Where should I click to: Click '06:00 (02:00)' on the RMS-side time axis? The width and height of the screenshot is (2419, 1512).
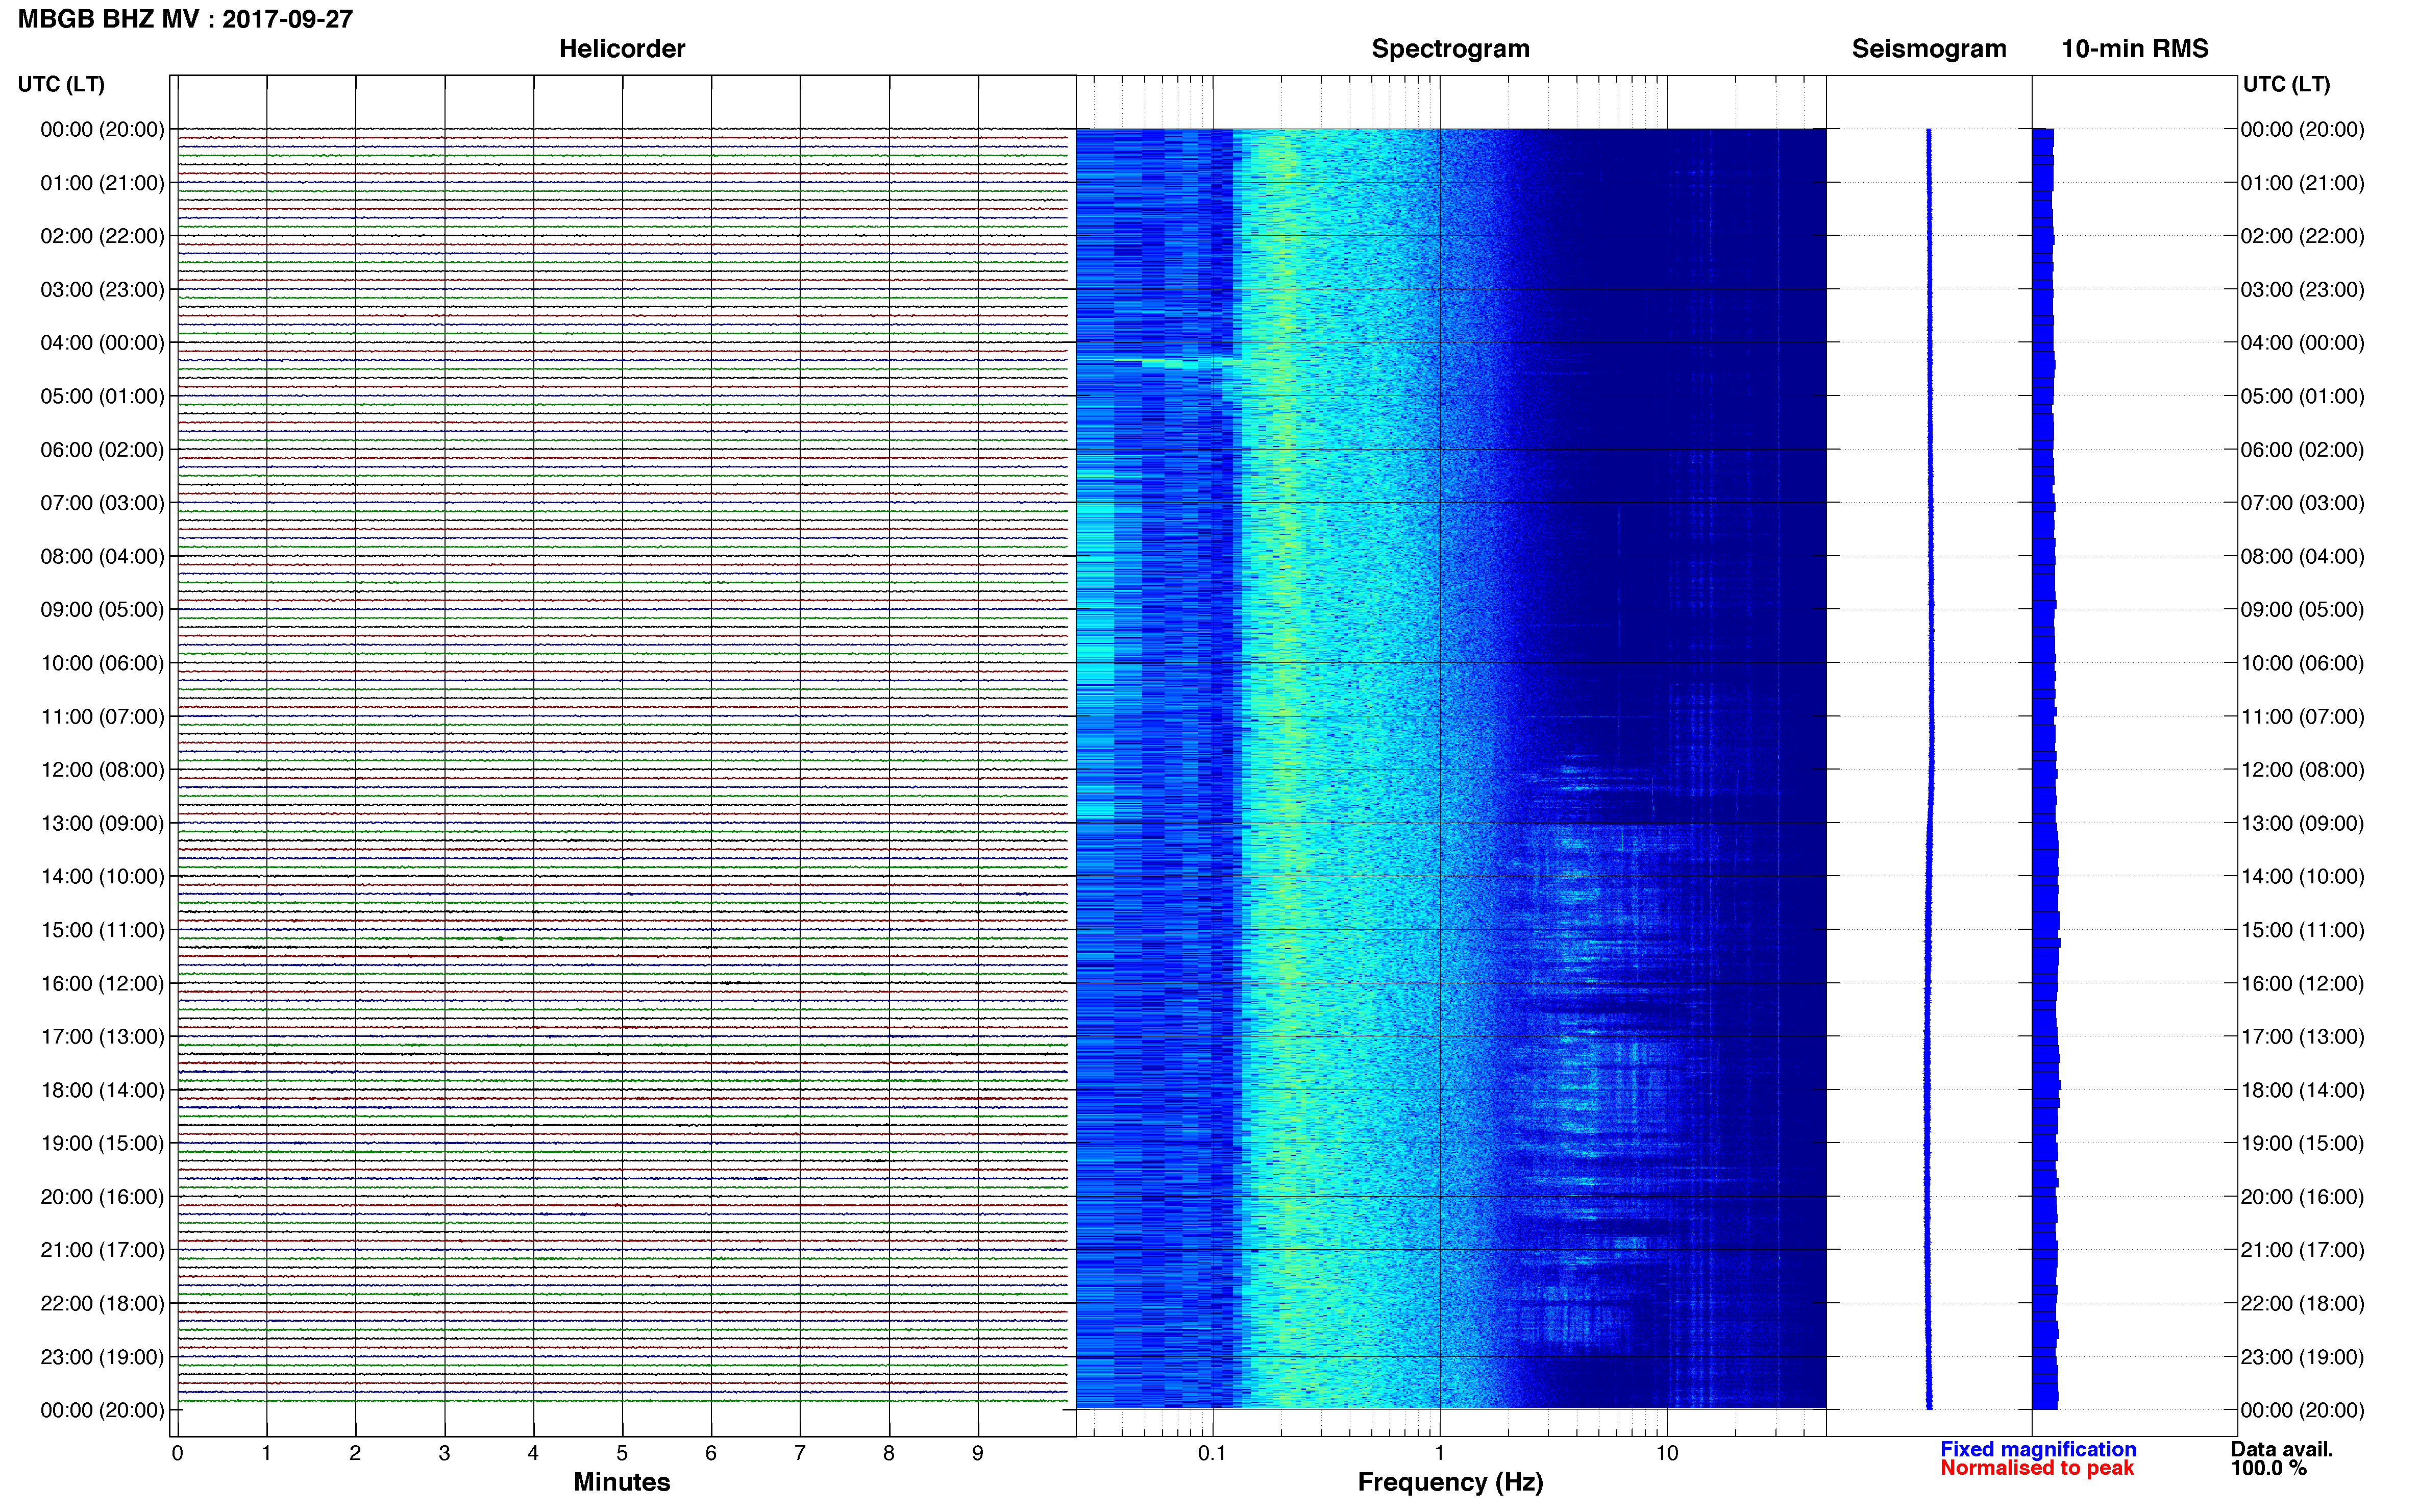click(x=2302, y=450)
